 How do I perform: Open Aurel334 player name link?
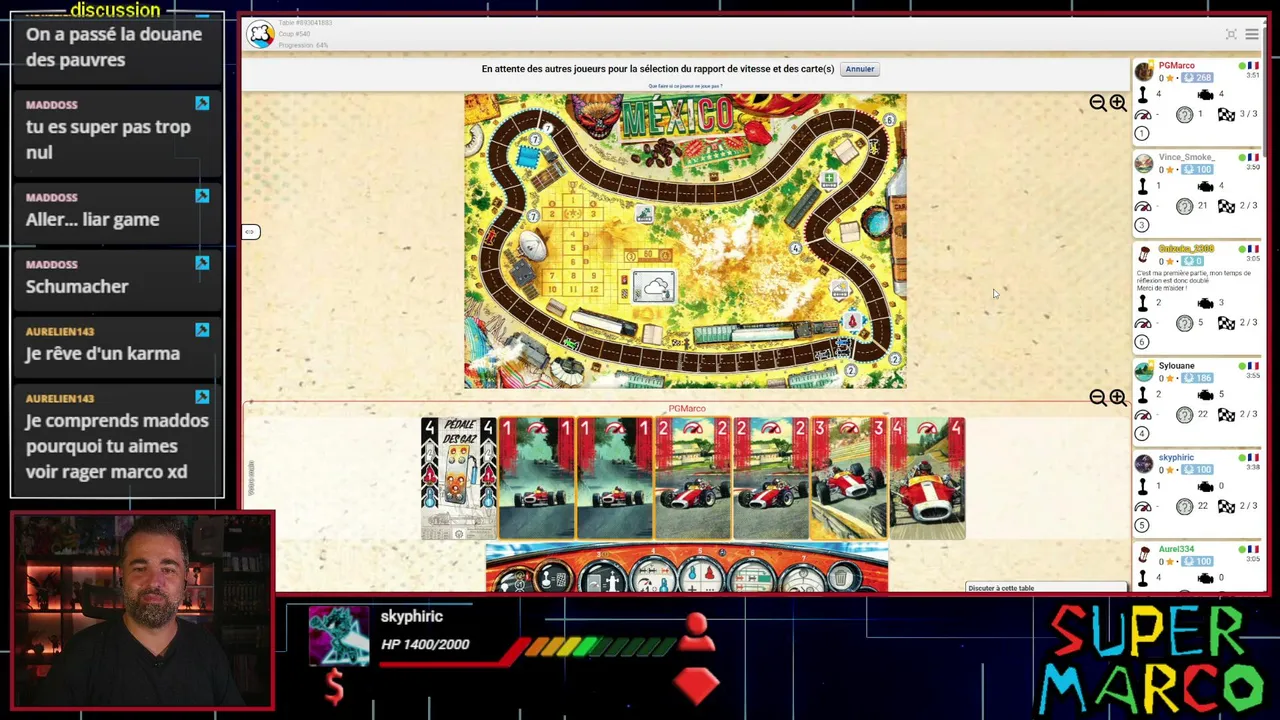point(1177,549)
